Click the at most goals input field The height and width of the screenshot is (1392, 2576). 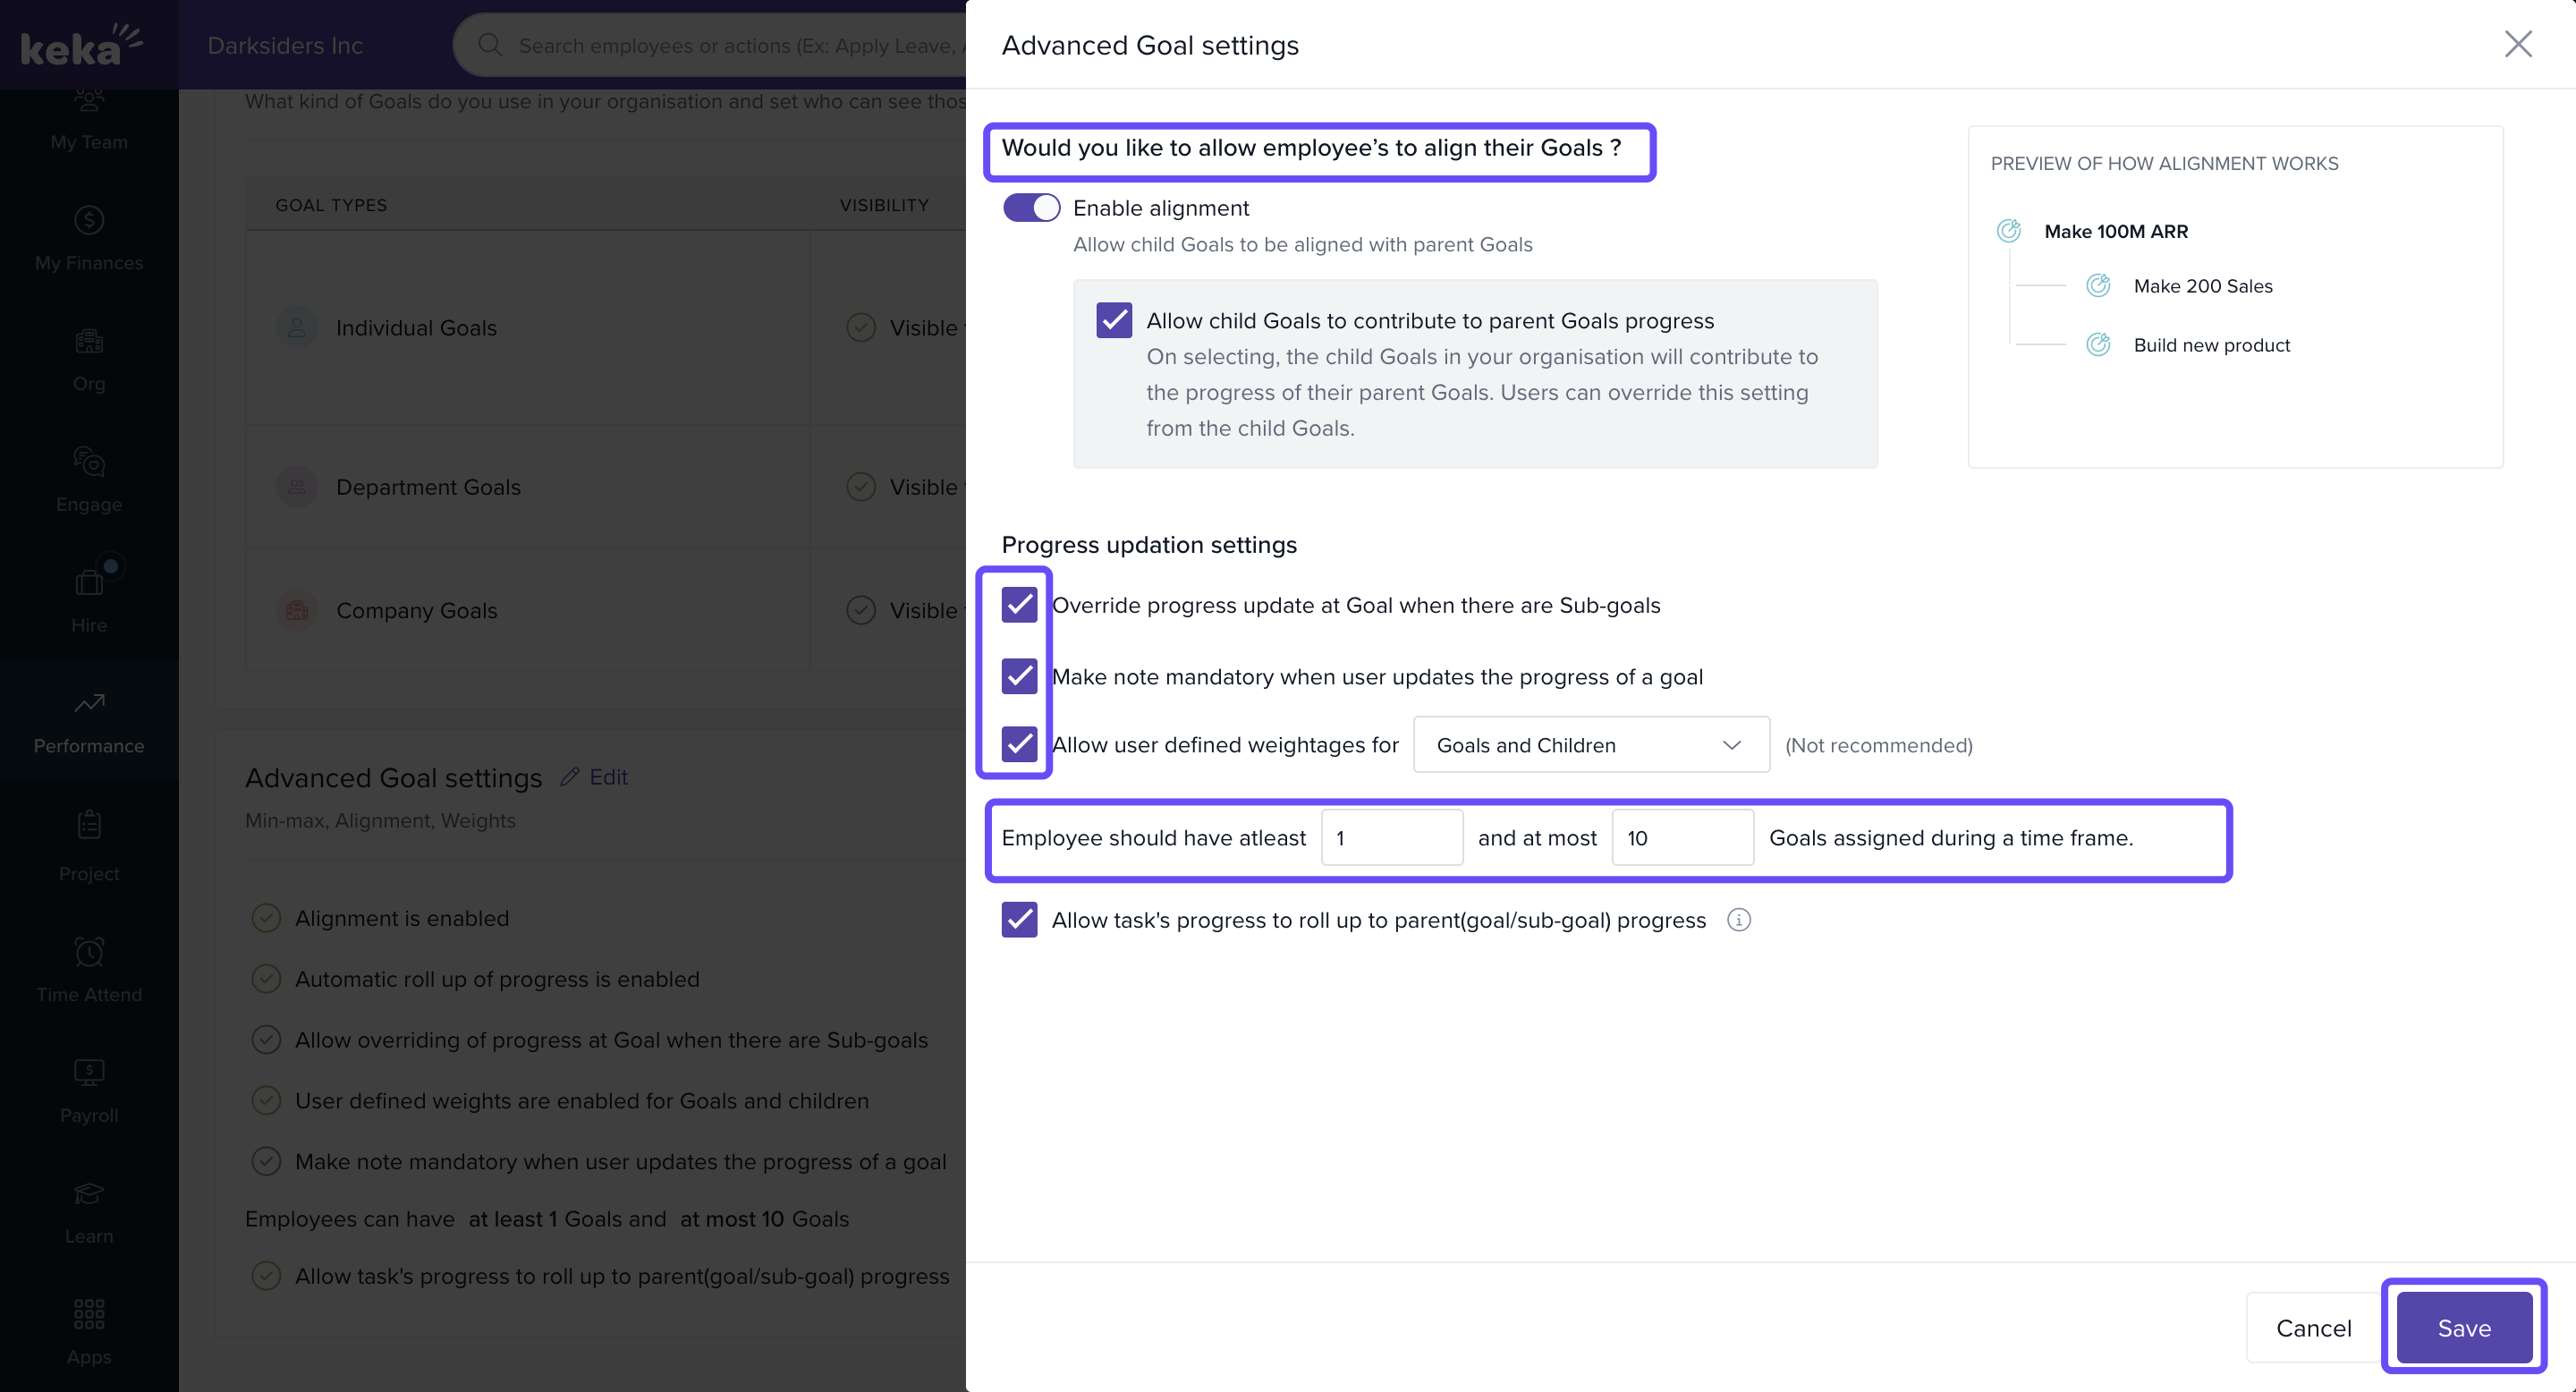pyautogui.click(x=1682, y=838)
